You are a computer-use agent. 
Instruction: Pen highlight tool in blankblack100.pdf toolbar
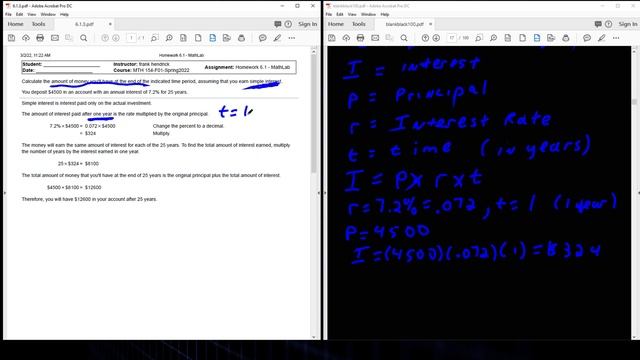pos(602,38)
